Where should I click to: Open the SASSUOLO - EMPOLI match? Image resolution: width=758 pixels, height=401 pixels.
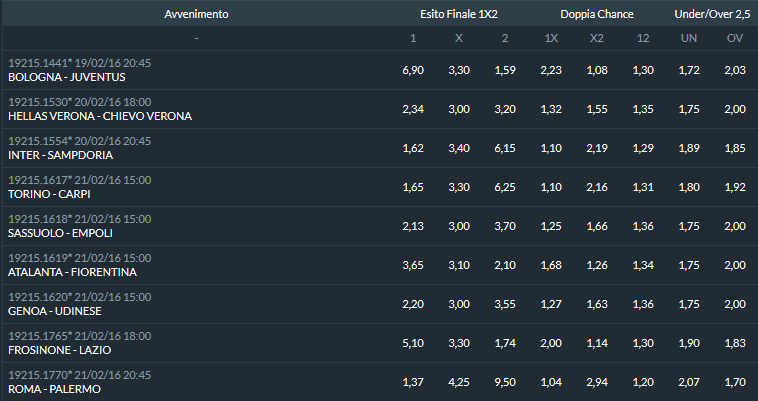(x=60, y=233)
